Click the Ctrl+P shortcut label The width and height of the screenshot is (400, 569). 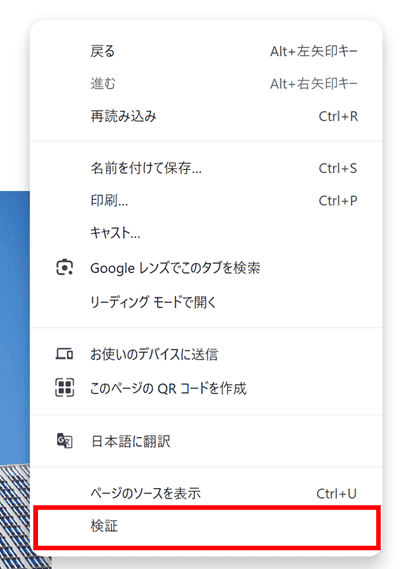click(x=338, y=201)
